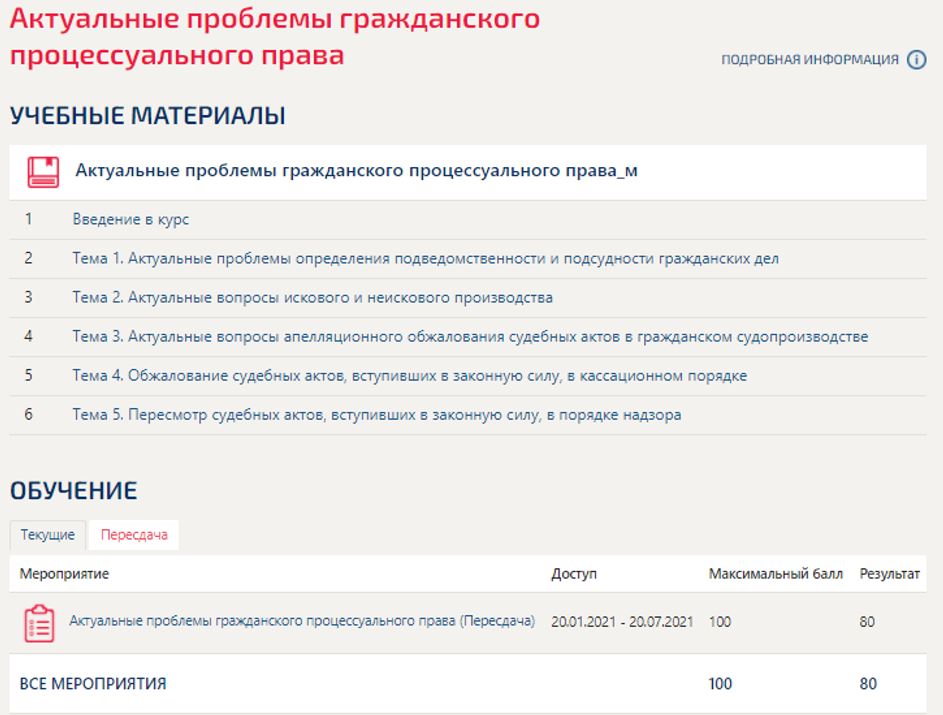
Task: Click the clipboard icon of the Пересдача event
Action: (38, 622)
